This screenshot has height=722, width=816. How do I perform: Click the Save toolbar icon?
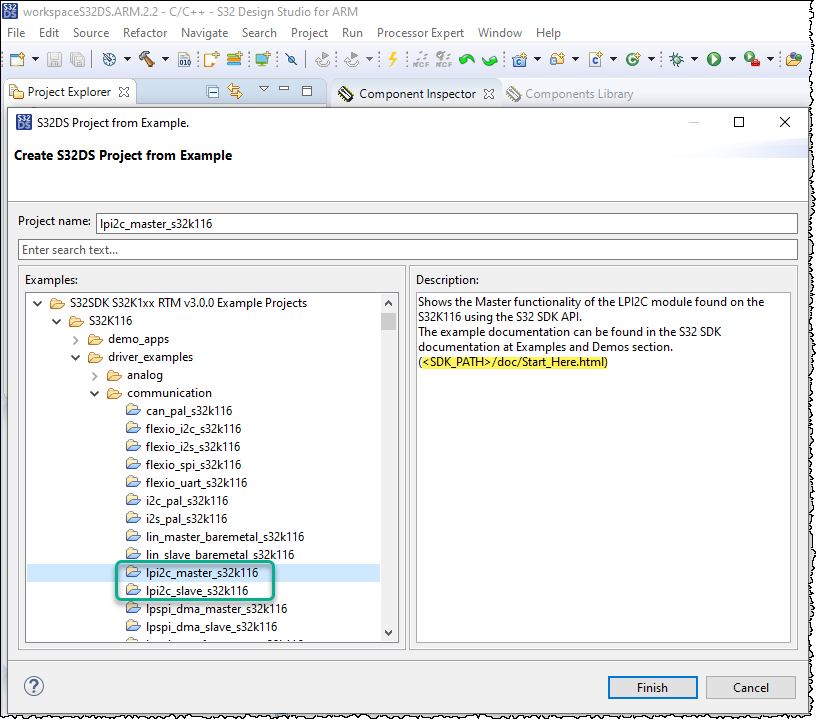55,59
